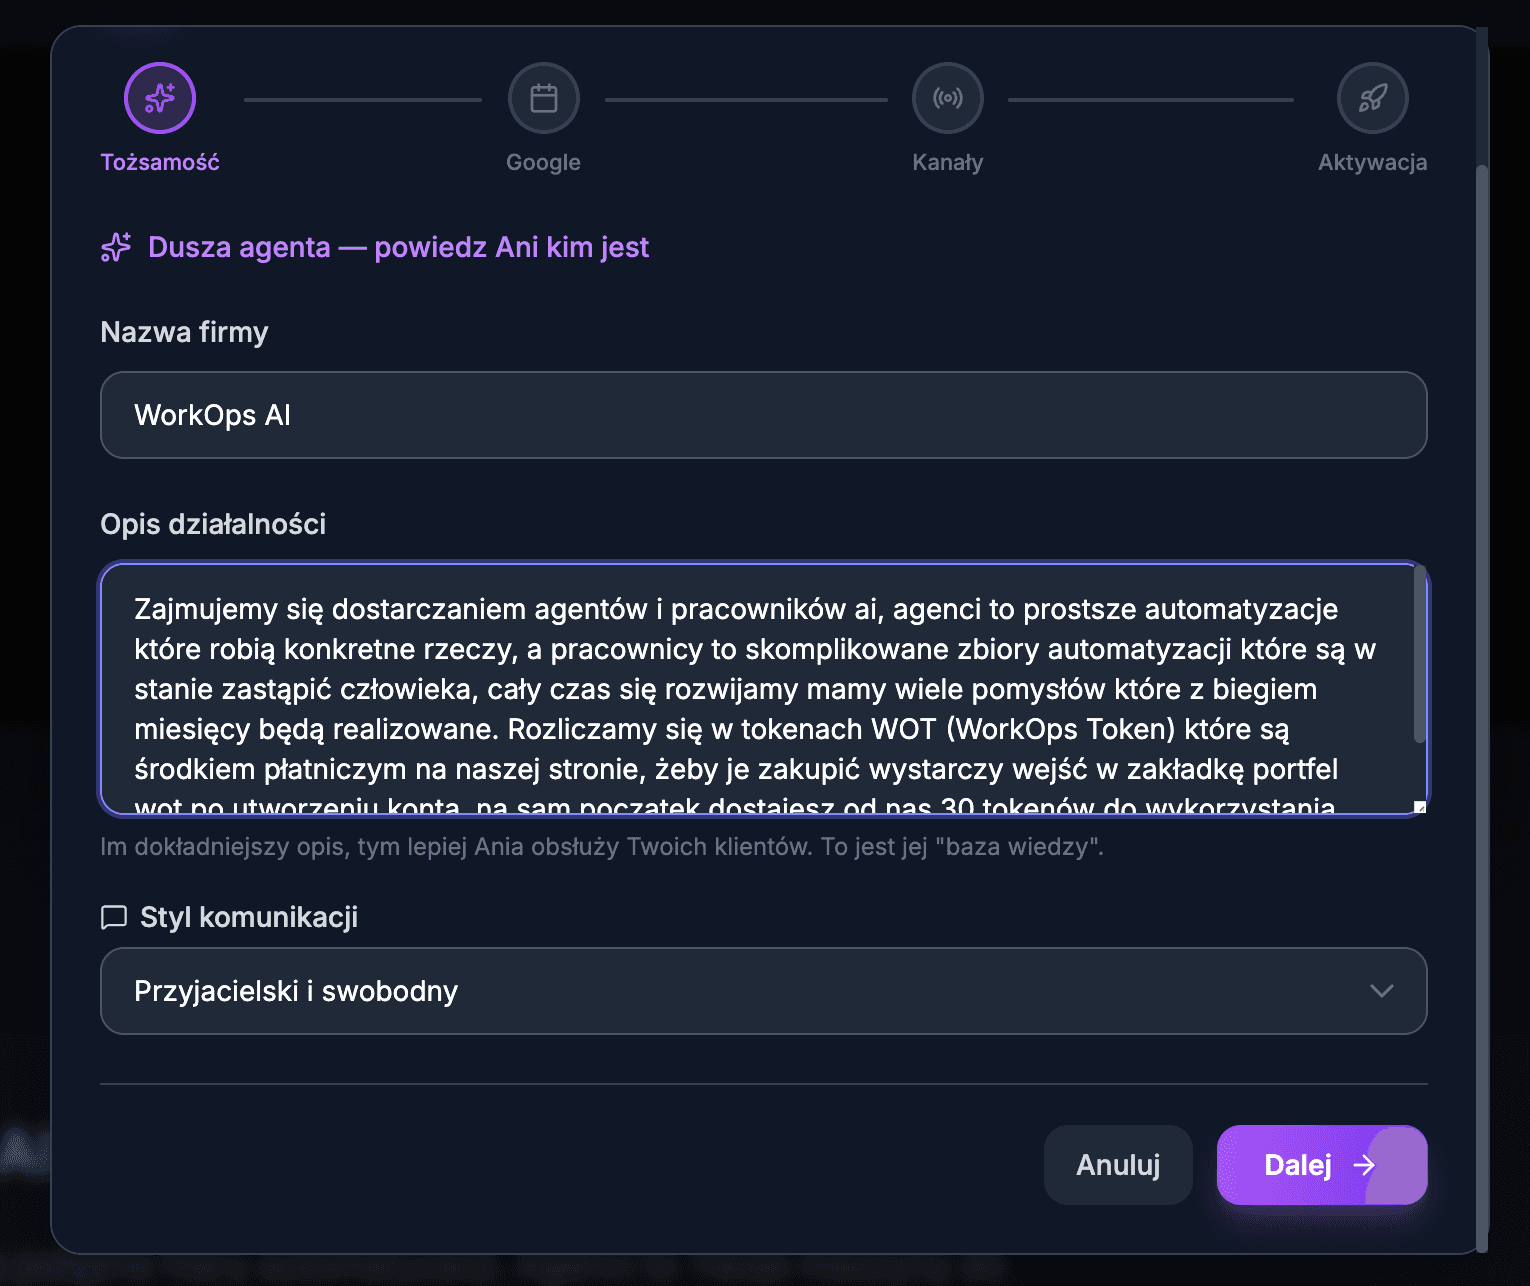Click the Aktywacja rocket icon

pyautogui.click(x=1372, y=97)
